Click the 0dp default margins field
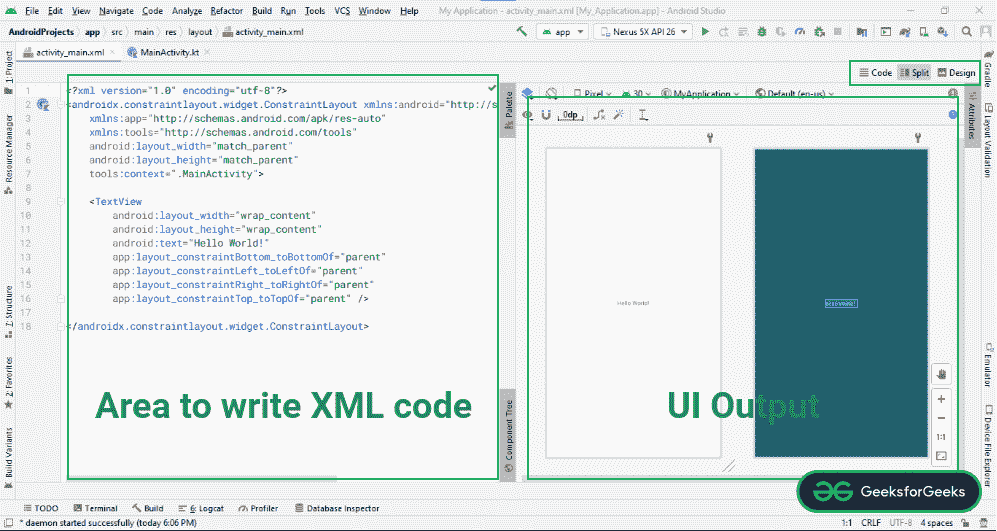 pos(571,115)
